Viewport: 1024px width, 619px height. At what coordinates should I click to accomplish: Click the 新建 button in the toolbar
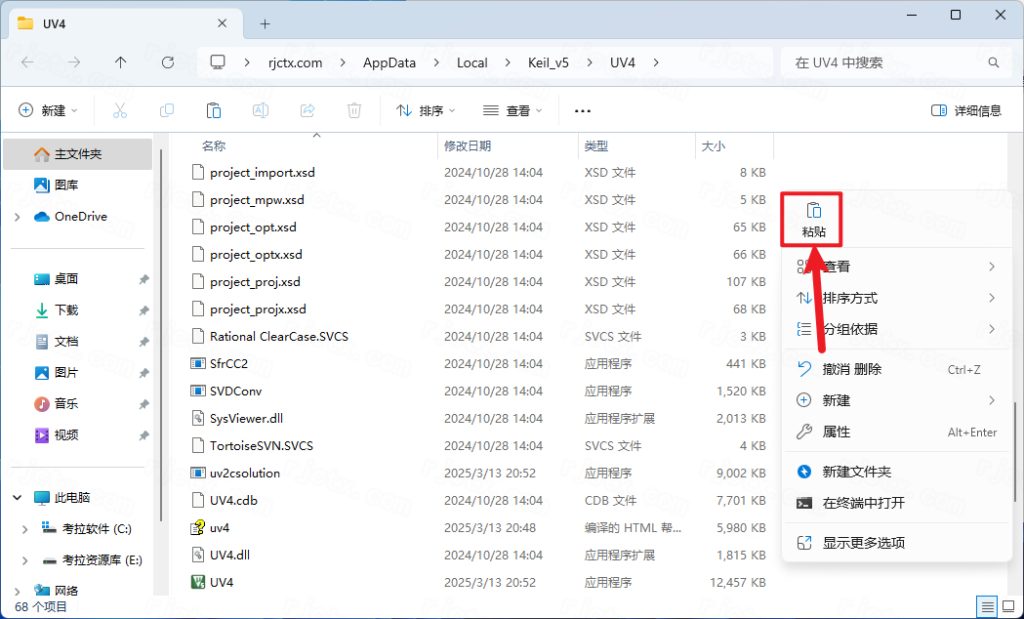point(39,110)
